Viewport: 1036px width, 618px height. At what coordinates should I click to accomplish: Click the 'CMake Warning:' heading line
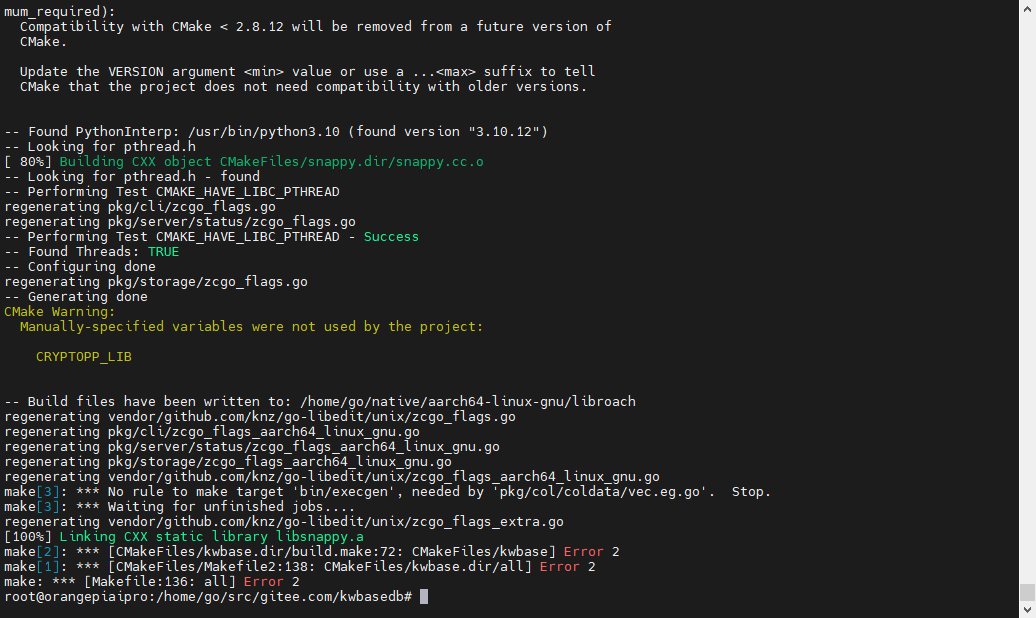coord(59,311)
